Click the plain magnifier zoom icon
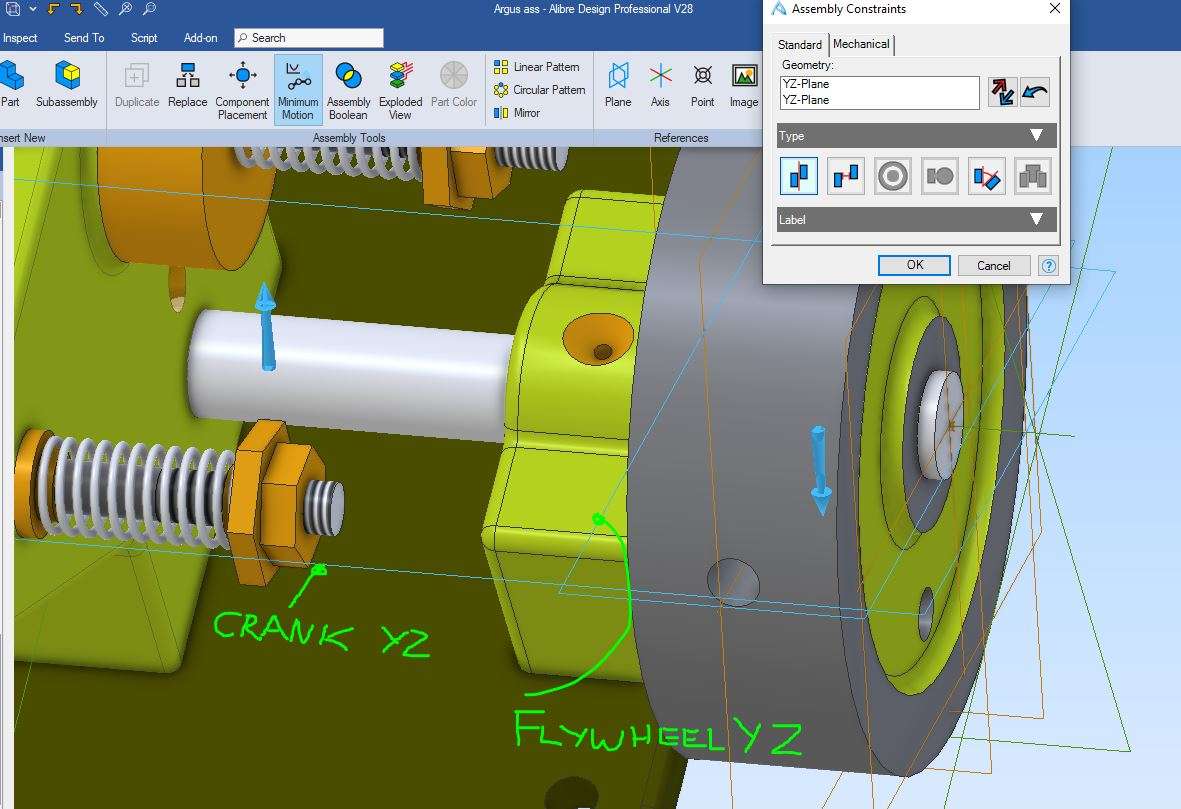1181x809 pixels. (x=149, y=9)
